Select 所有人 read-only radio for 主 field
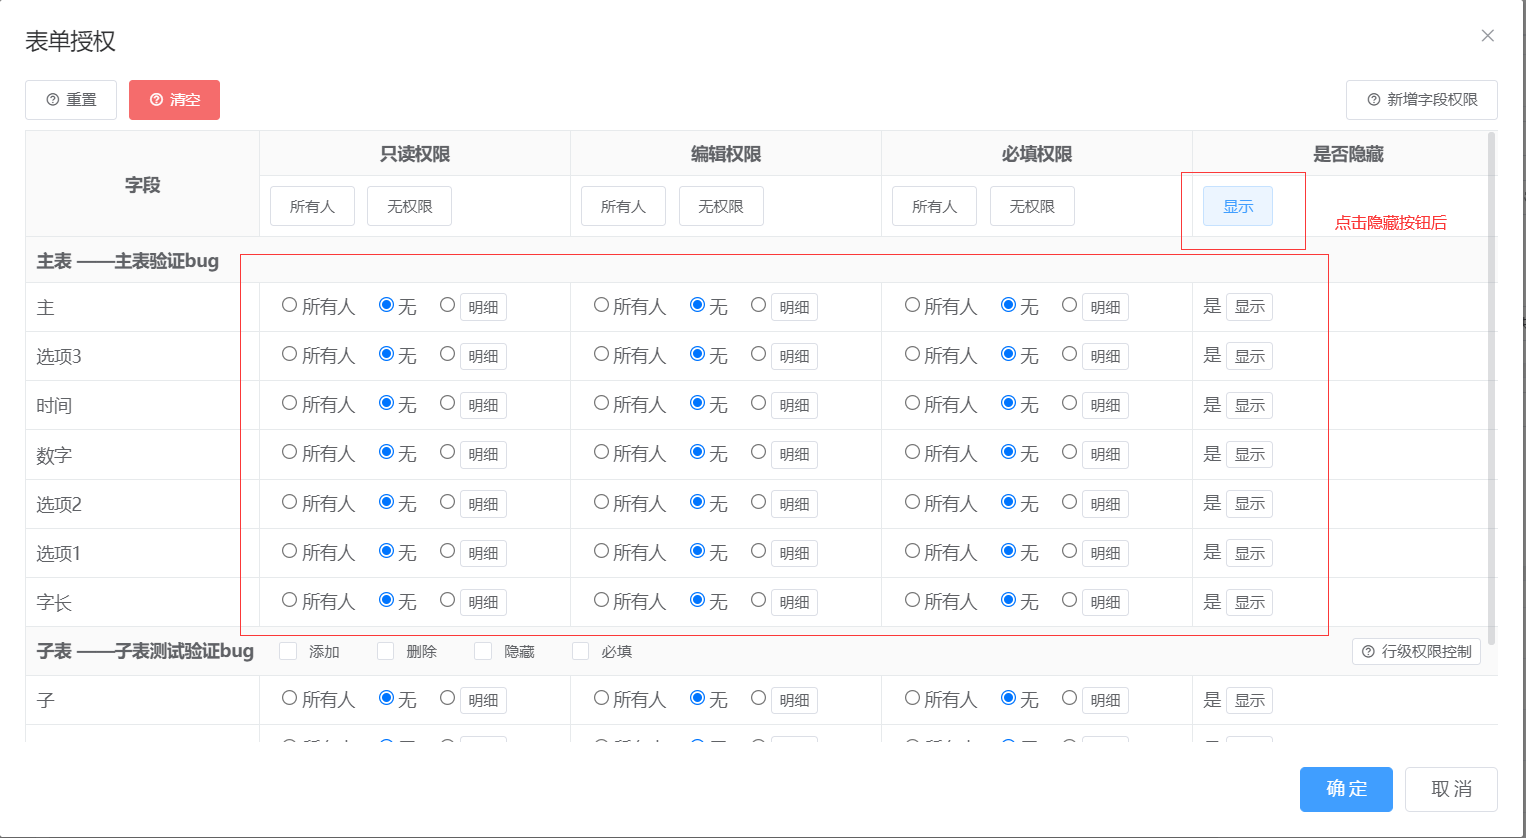 click(x=290, y=305)
